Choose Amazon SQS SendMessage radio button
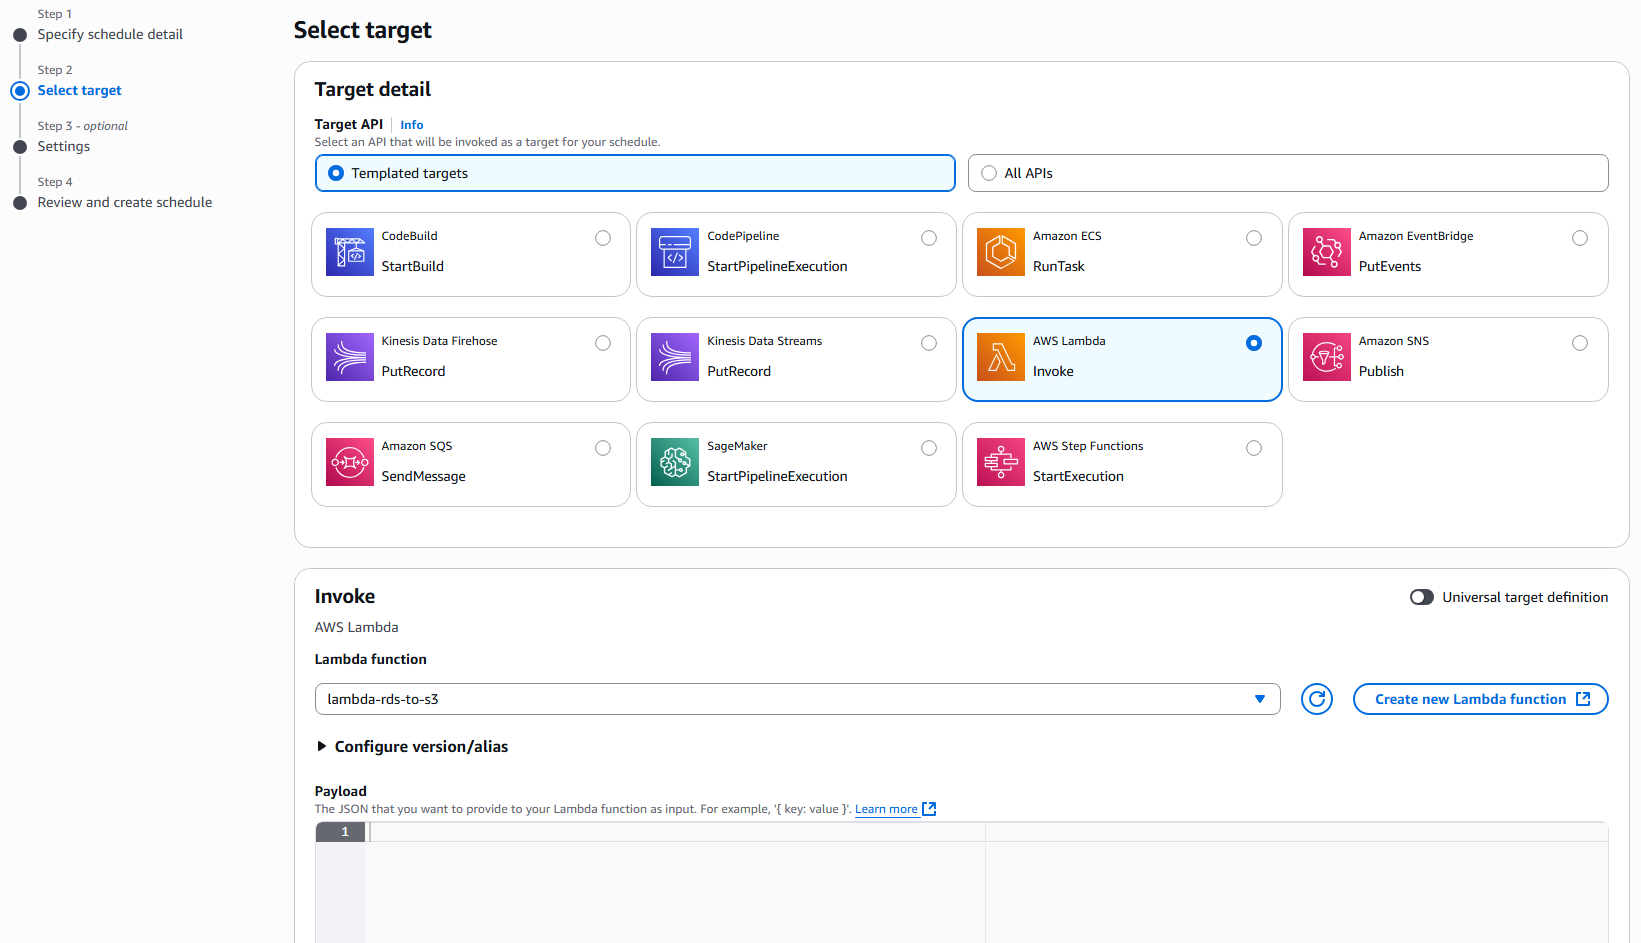This screenshot has width=1641, height=943. click(x=603, y=448)
